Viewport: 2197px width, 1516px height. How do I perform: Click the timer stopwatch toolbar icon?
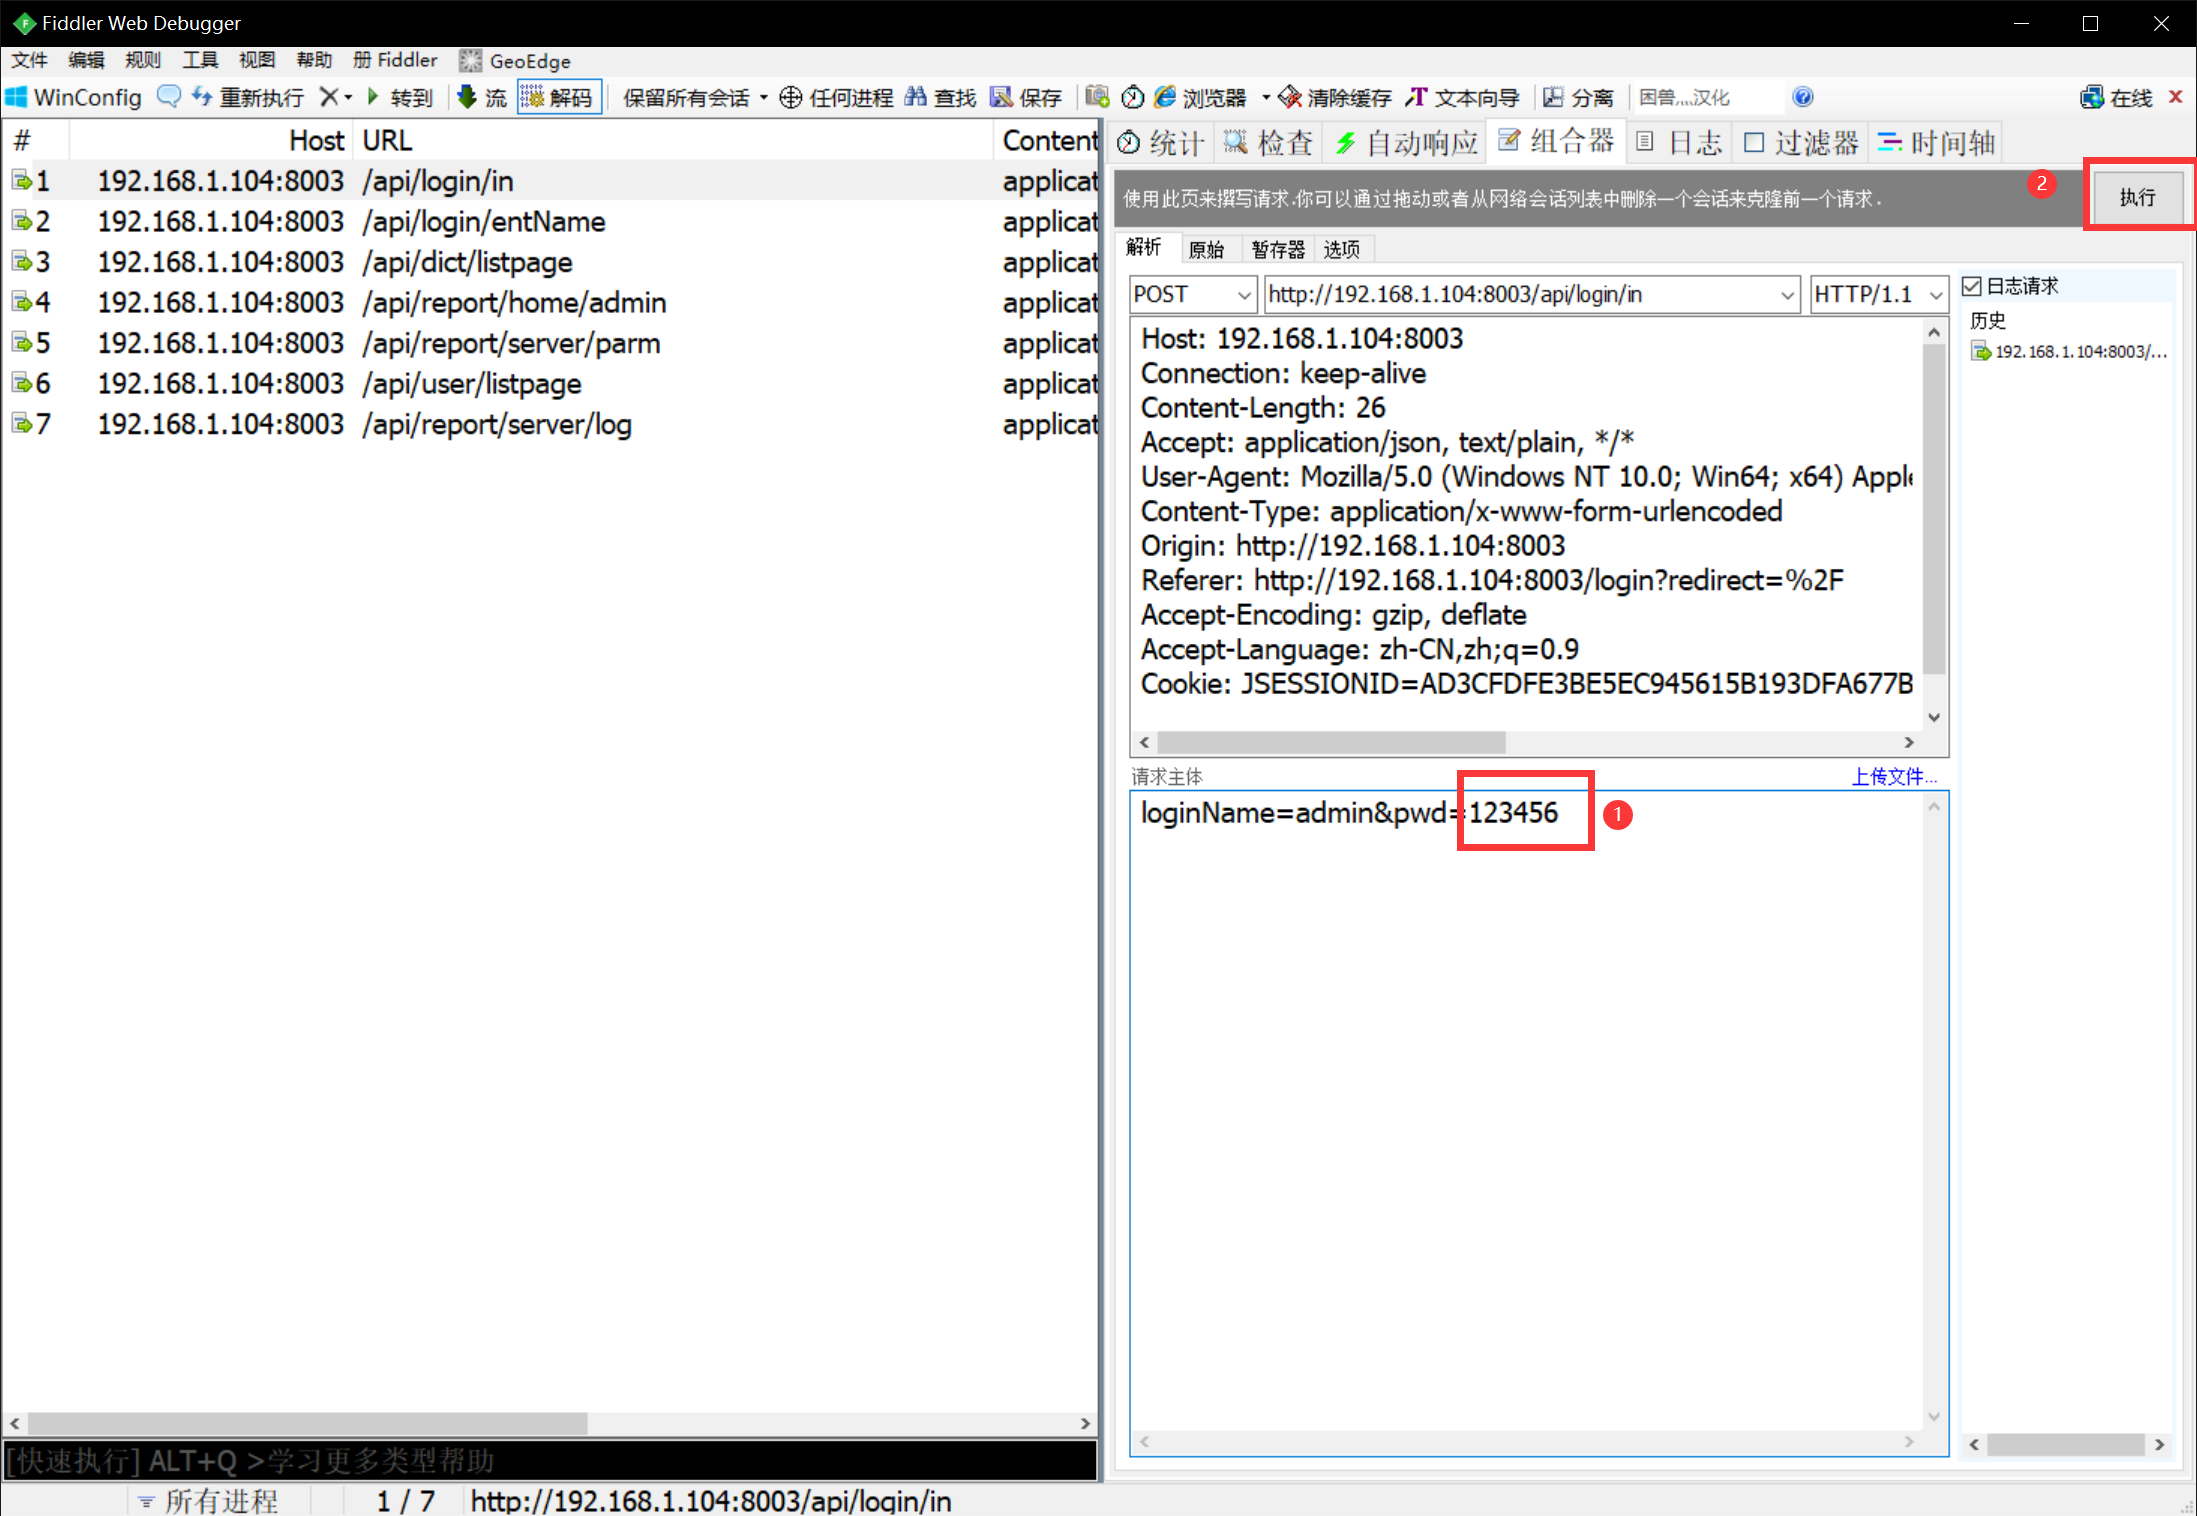(1132, 96)
